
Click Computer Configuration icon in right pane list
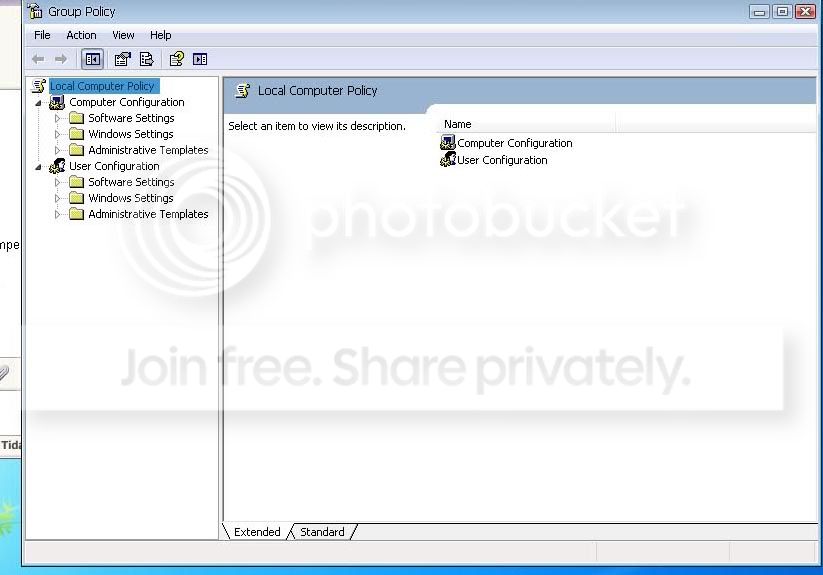pos(448,142)
